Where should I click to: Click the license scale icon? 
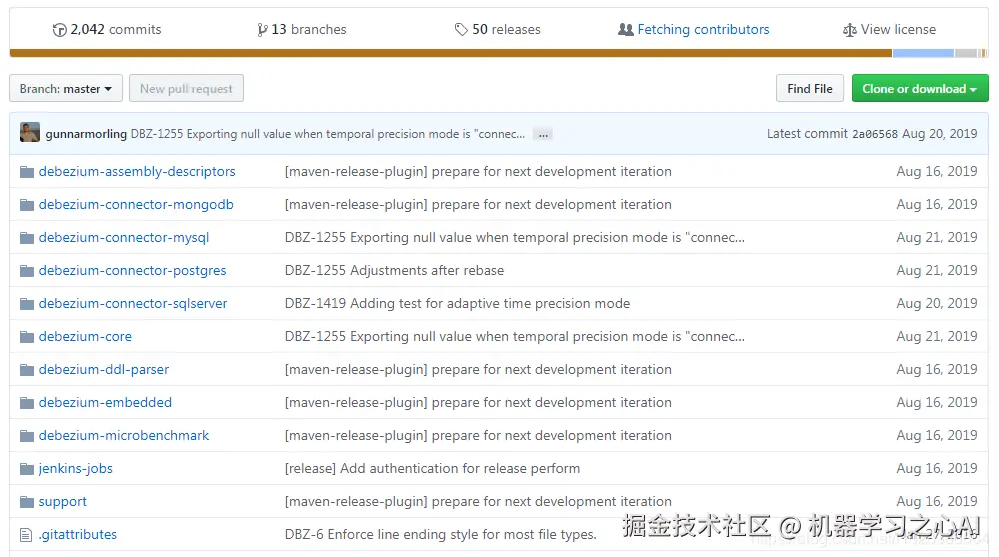[x=849, y=30]
